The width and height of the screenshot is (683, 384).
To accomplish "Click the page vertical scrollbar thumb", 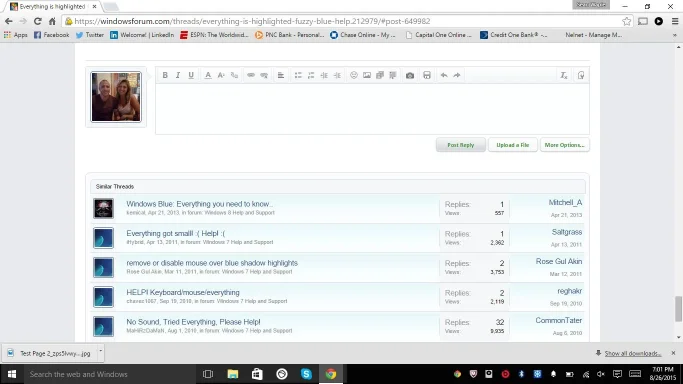I will point(678,308).
